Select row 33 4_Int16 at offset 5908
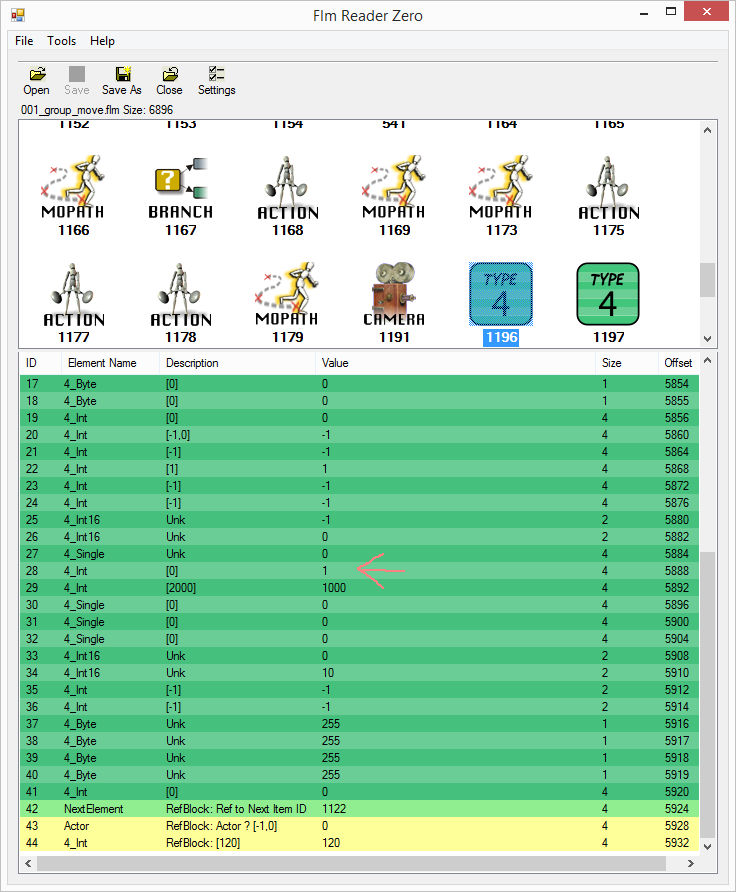Viewport: 736px width, 892px height. [359, 656]
